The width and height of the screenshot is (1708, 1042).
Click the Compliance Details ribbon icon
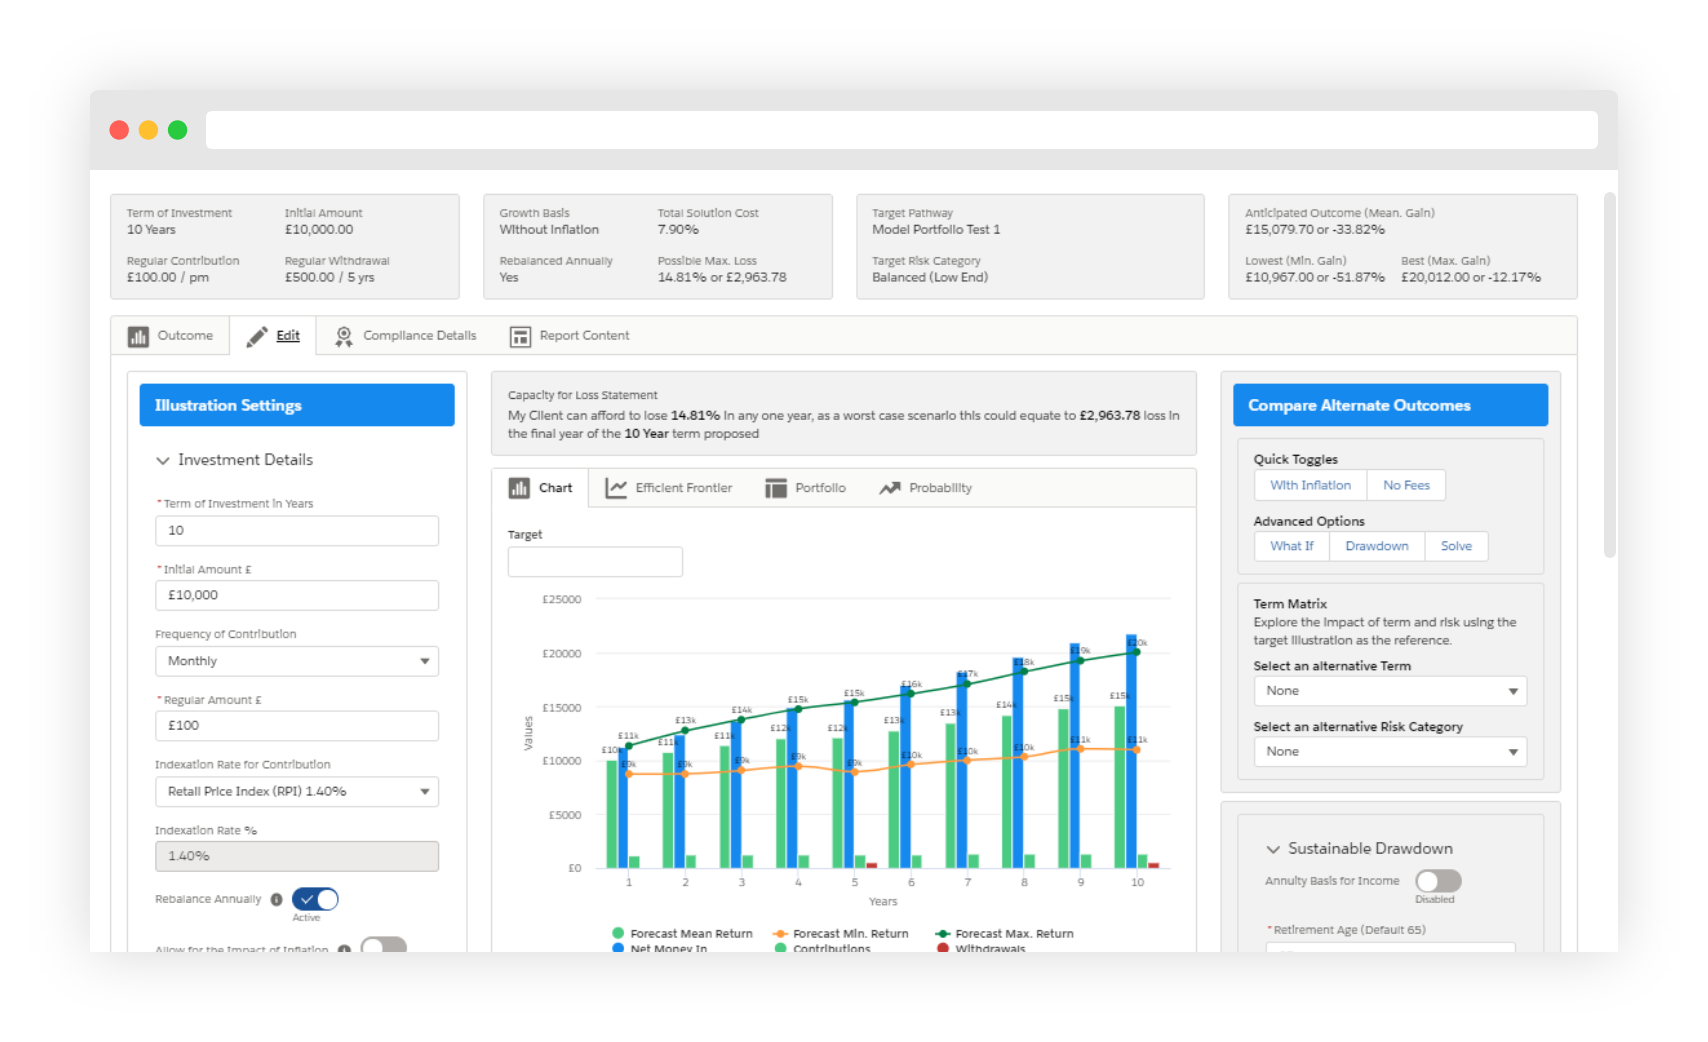[x=344, y=337]
